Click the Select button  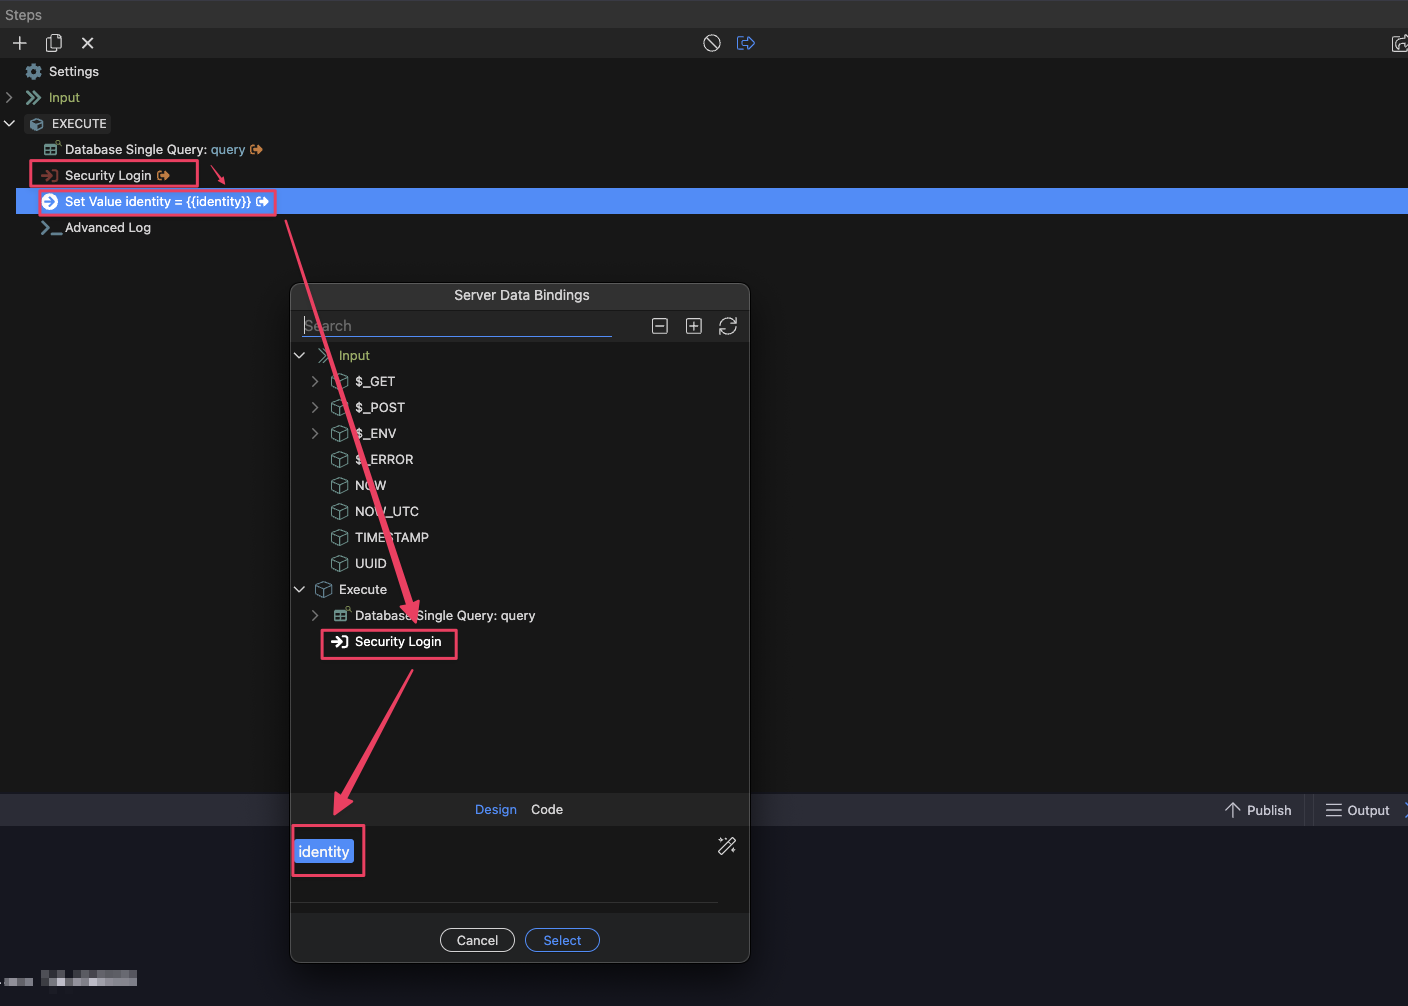pos(562,940)
